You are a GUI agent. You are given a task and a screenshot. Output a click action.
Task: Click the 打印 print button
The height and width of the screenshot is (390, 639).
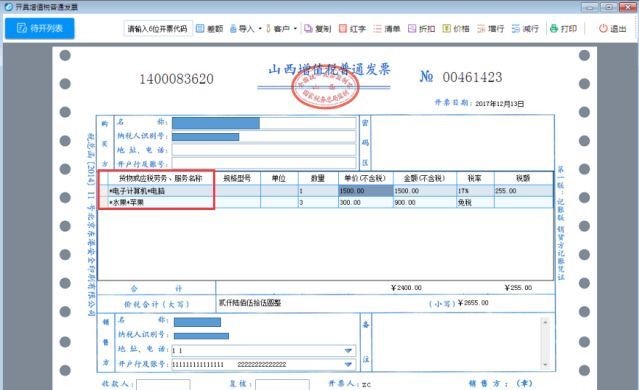(564, 29)
